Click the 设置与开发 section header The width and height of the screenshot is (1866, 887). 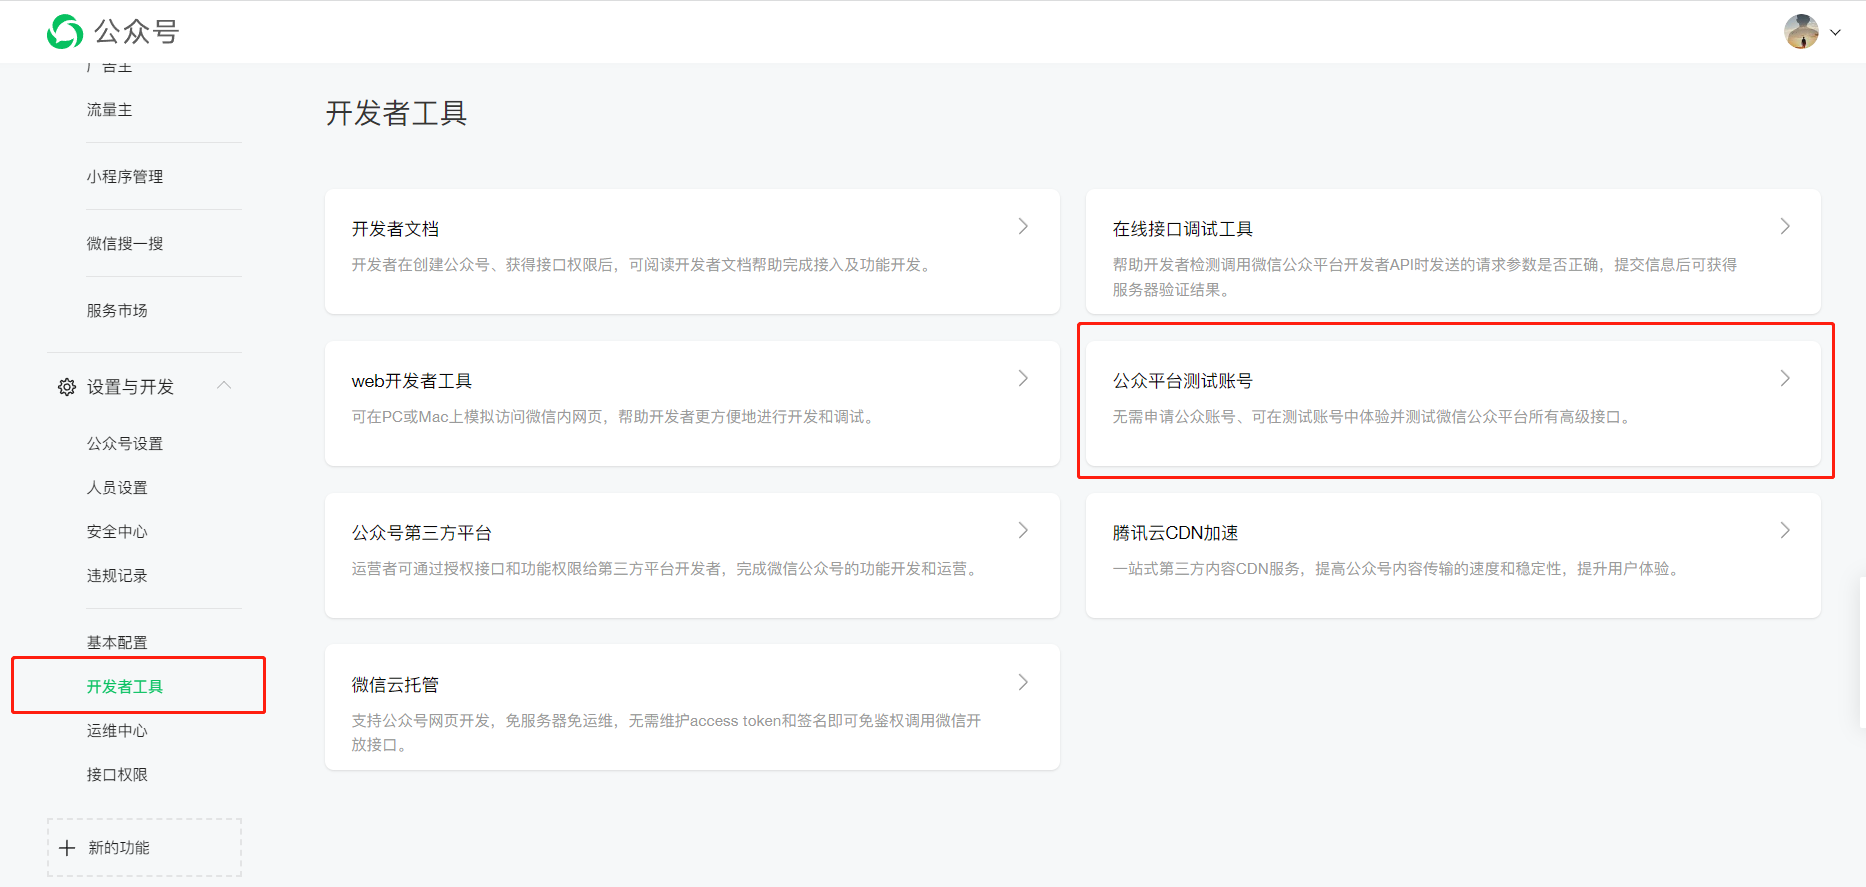[x=144, y=387]
